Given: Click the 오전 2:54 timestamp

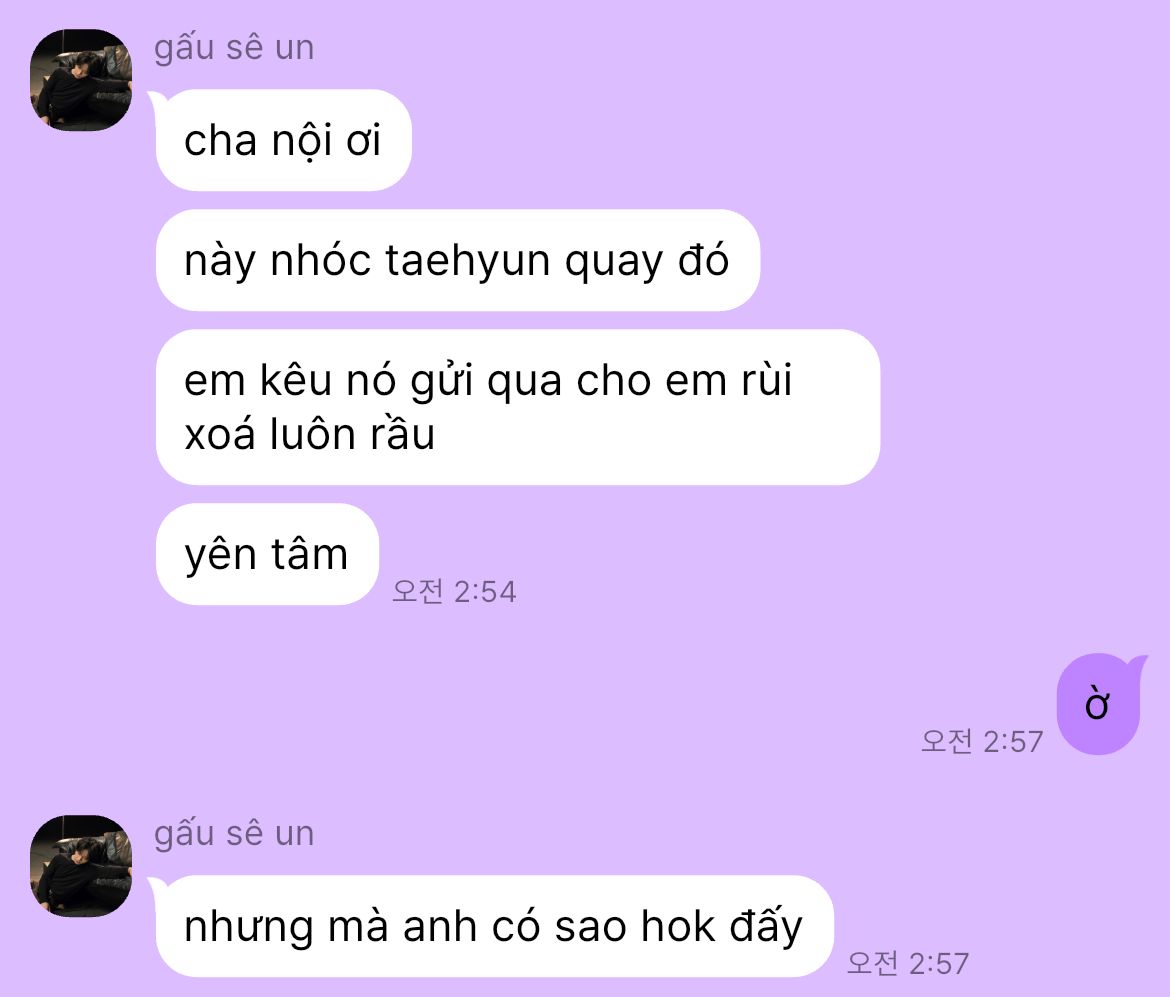Looking at the screenshot, I should (x=454, y=592).
